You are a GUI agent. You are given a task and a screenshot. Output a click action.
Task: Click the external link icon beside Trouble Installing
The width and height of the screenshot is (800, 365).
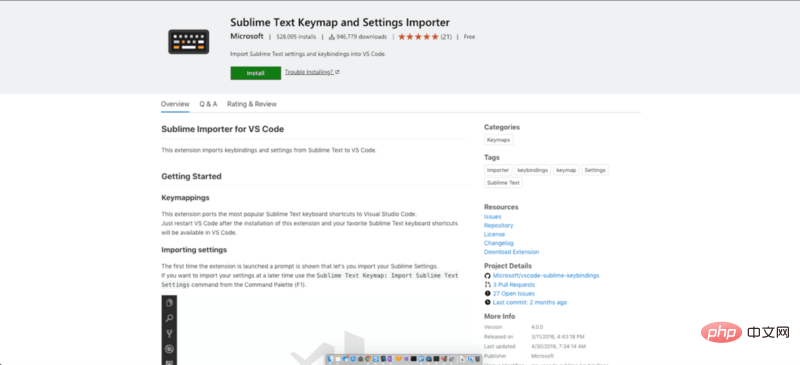(337, 72)
